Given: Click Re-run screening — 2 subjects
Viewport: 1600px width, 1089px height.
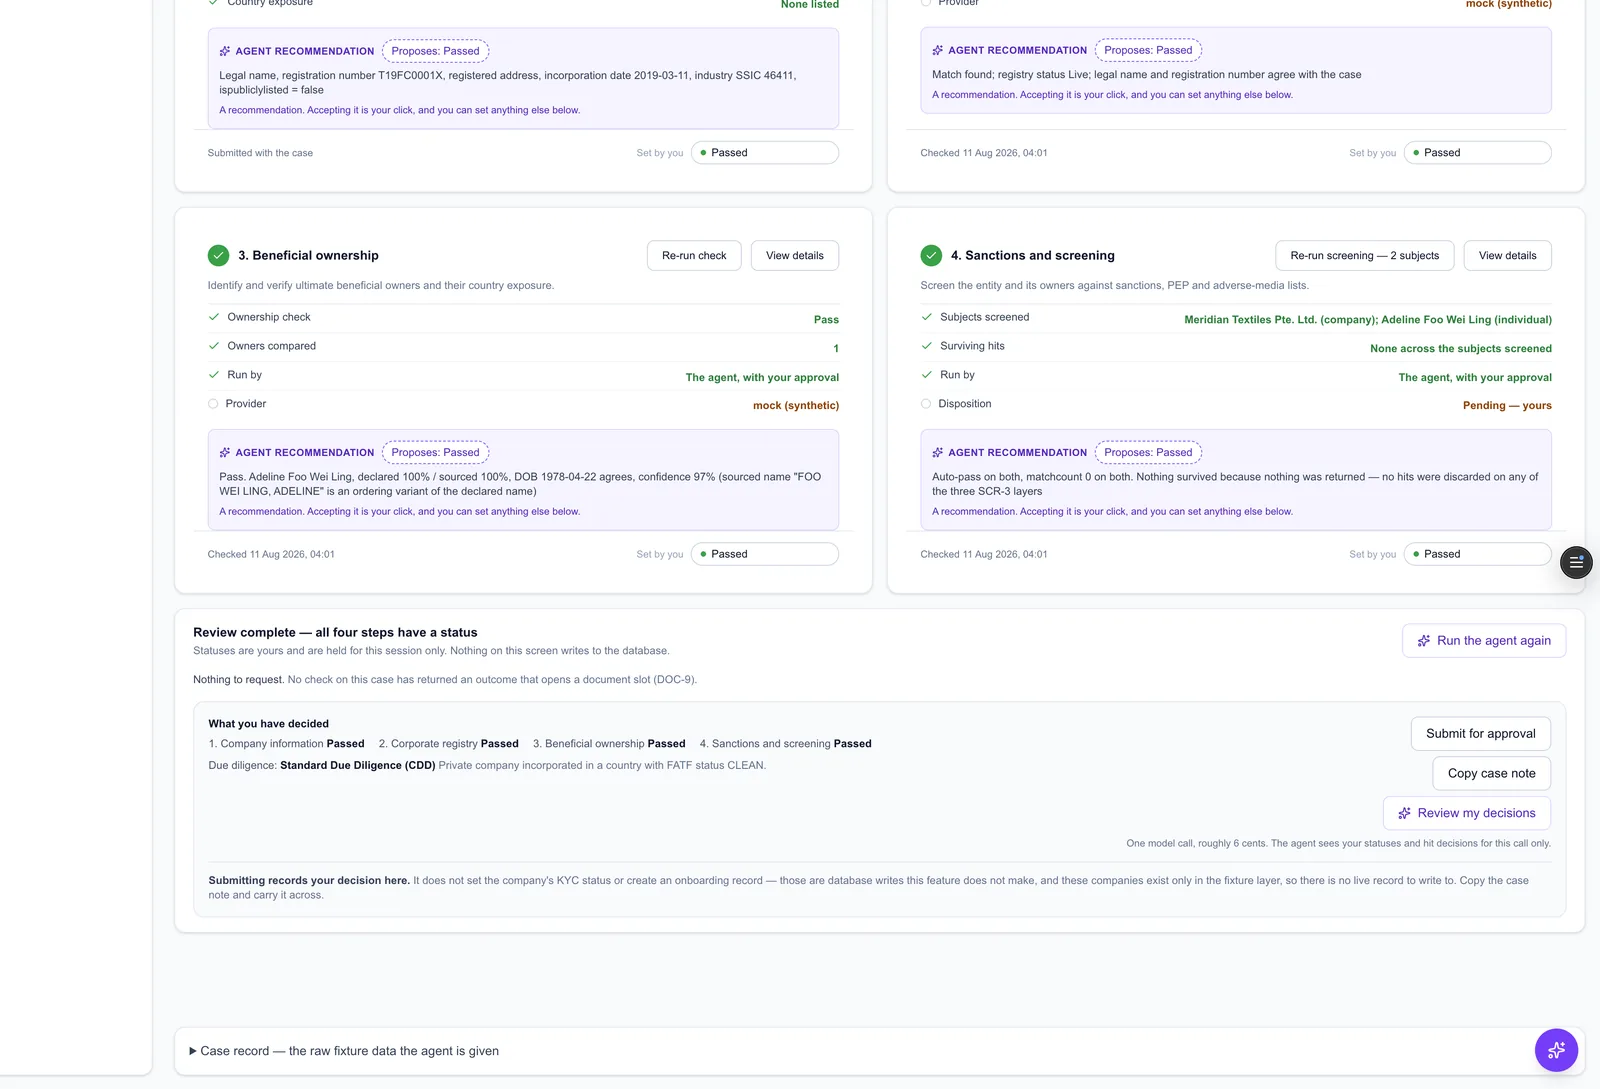Looking at the screenshot, I should click(1364, 256).
